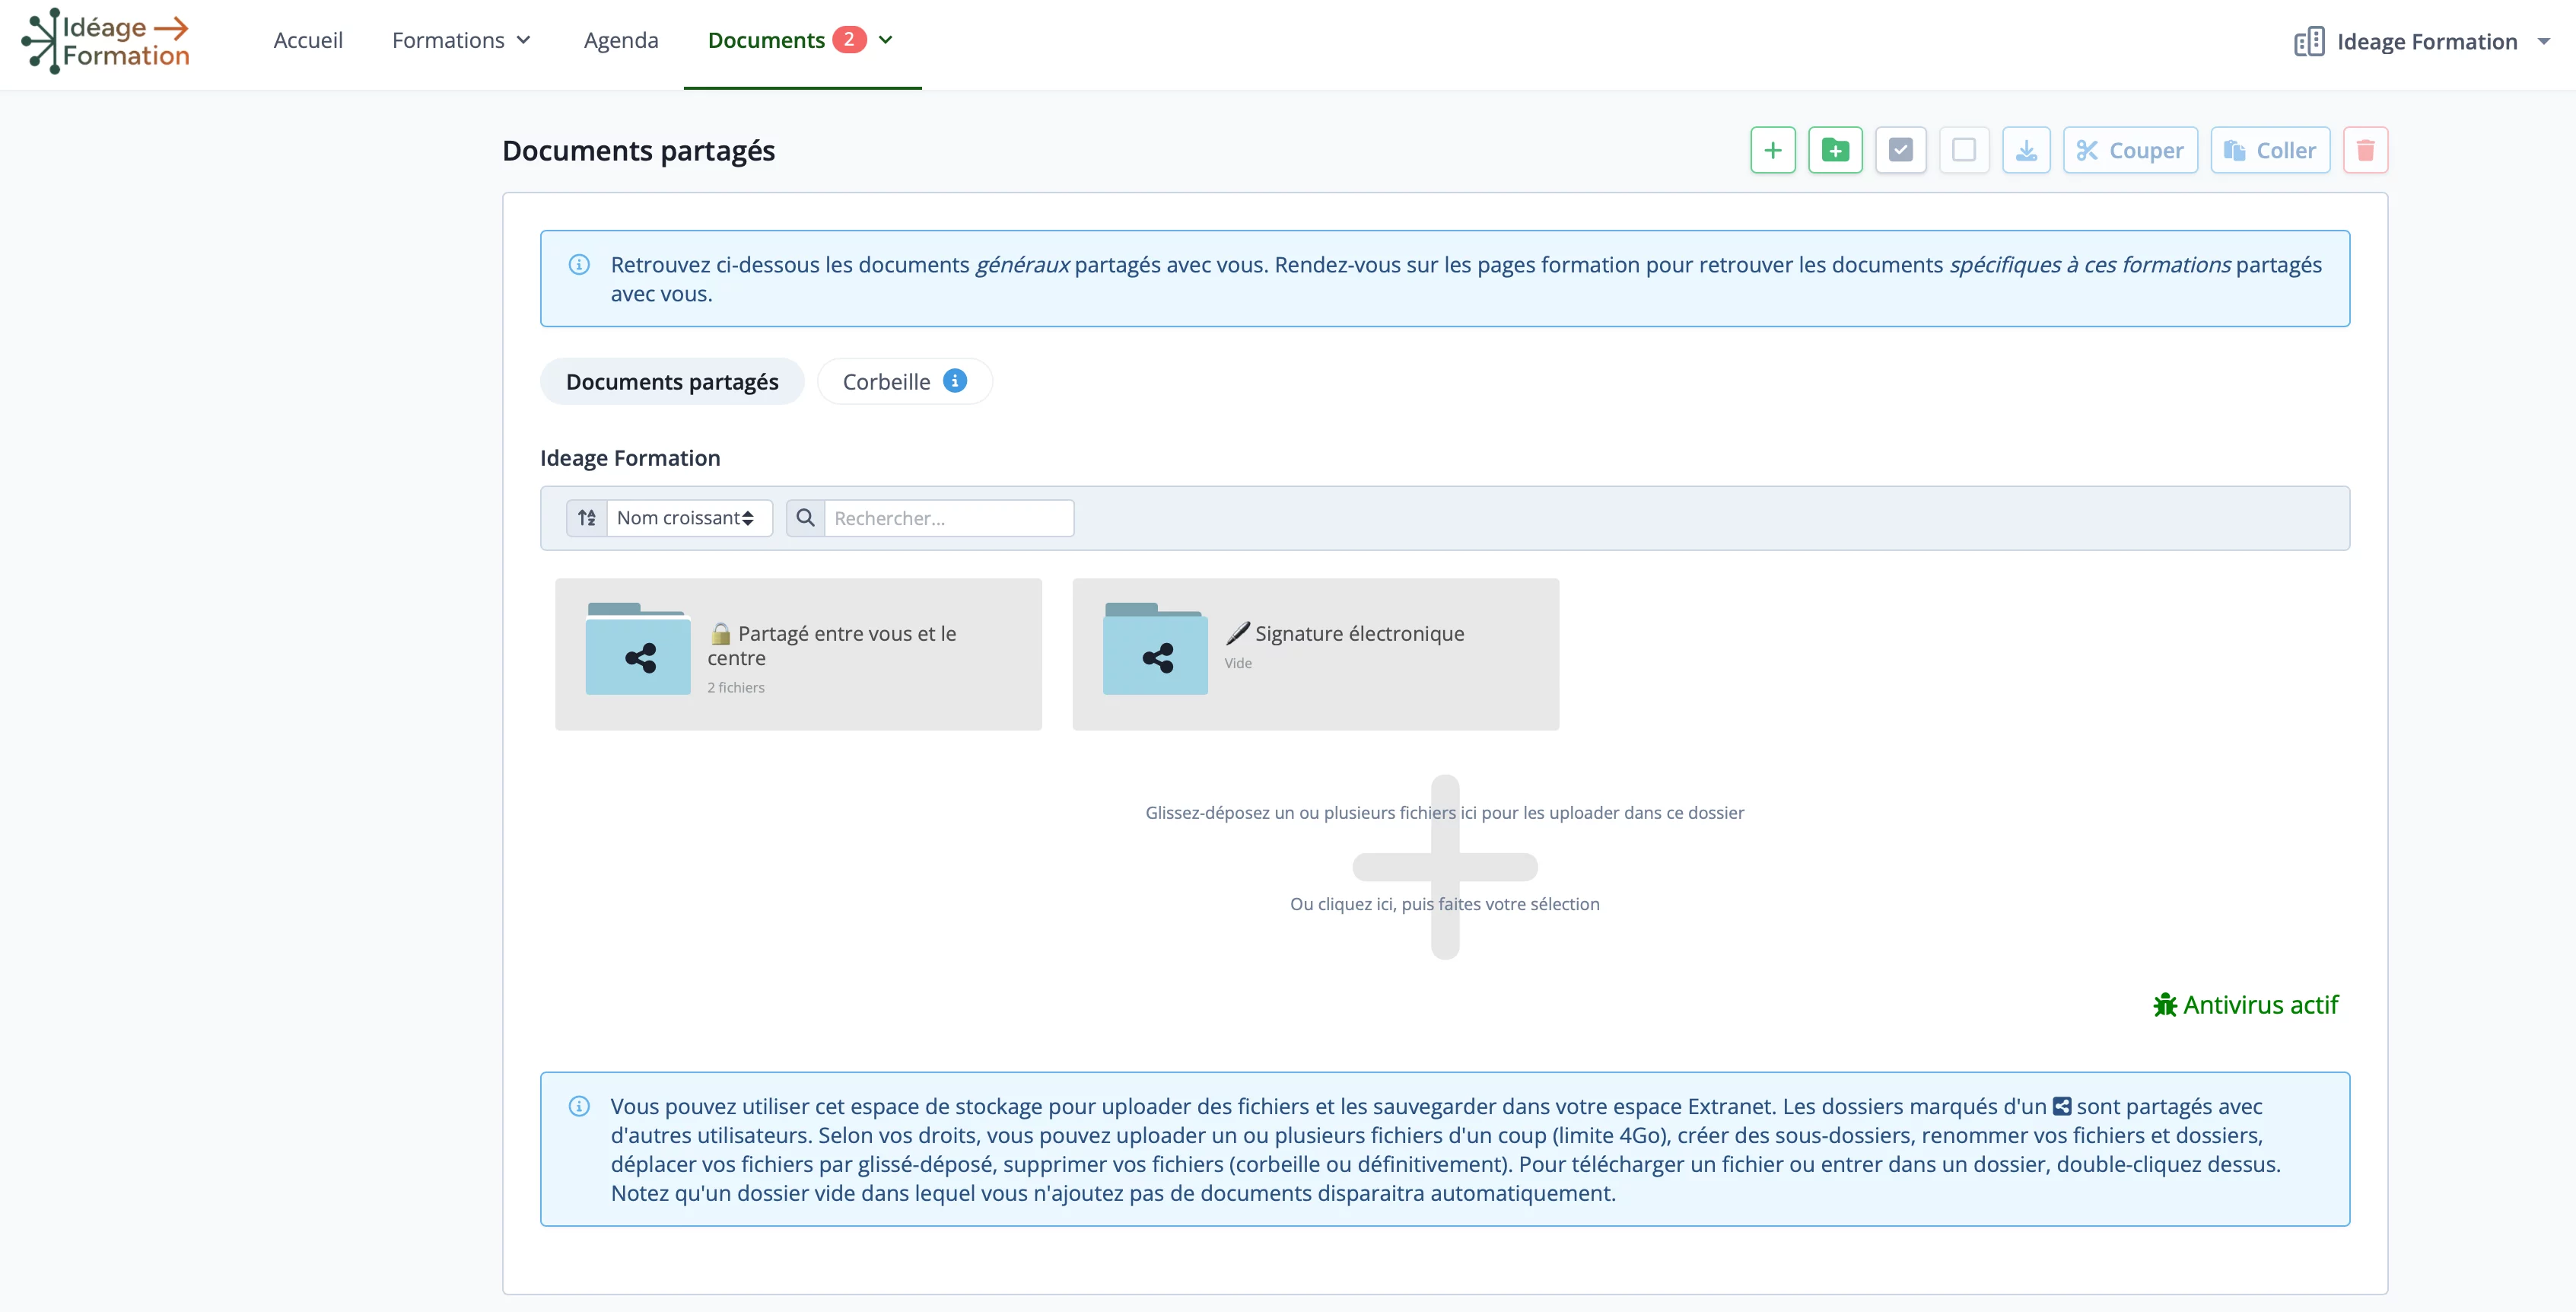
Task: Click the search magnifier icon
Action: (x=805, y=518)
